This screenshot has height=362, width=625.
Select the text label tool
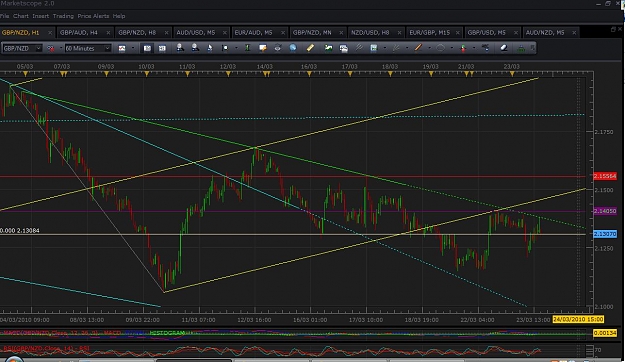tap(485, 48)
